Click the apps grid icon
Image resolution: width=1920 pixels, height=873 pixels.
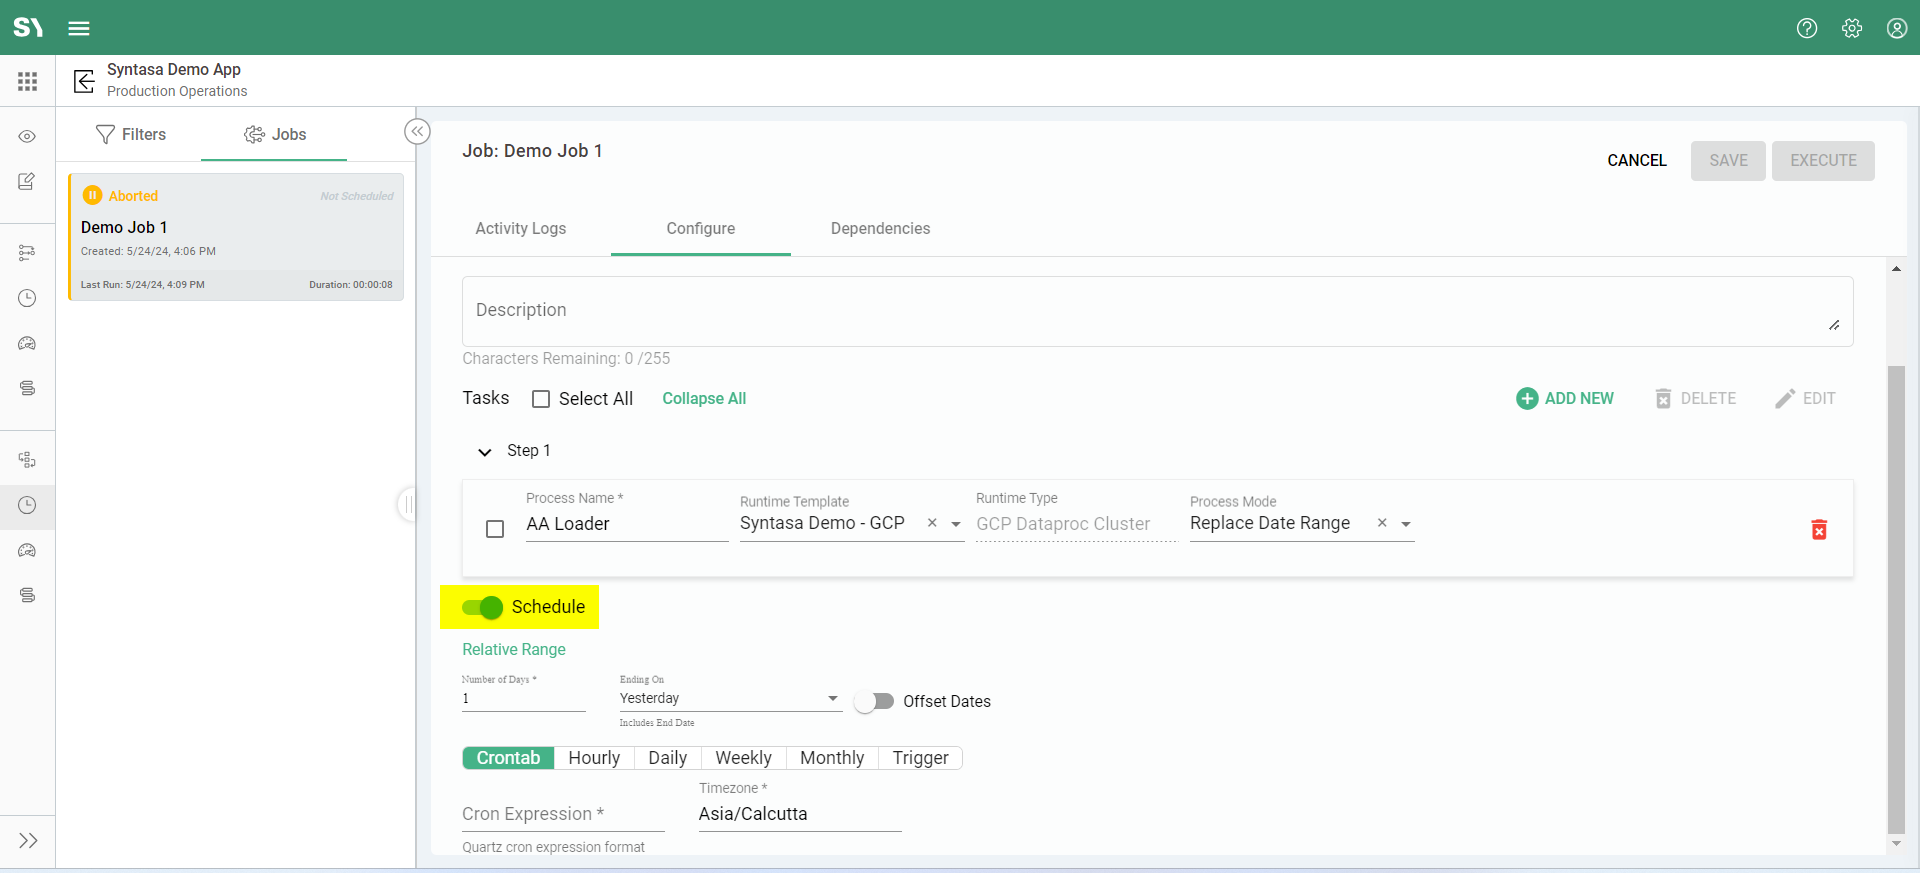27,81
